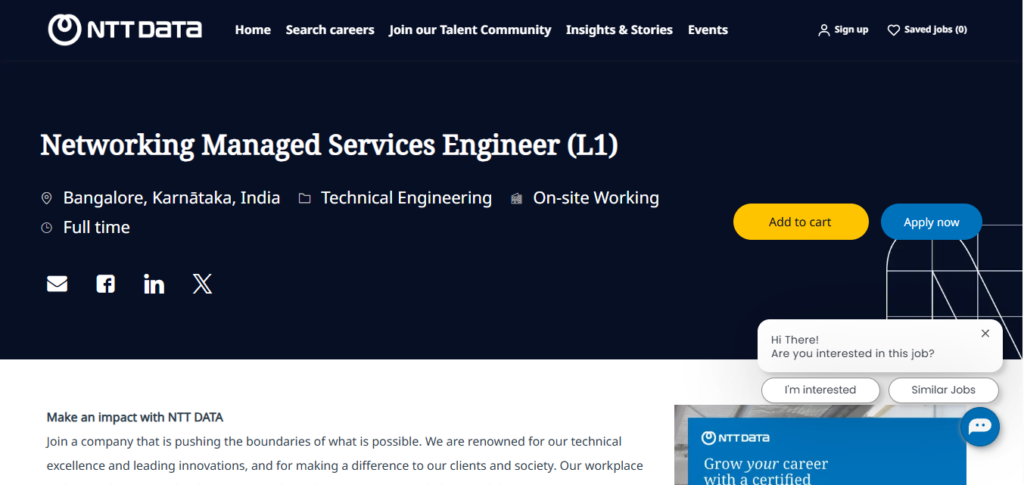Click the location pin icon
Image resolution: width=1024 pixels, height=485 pixels.
(46, 198)
